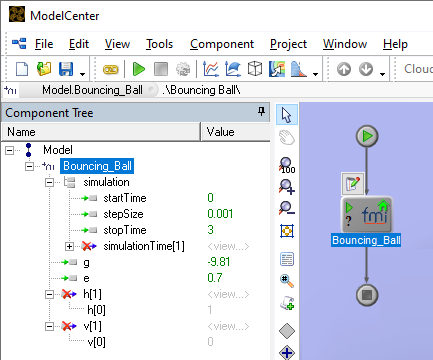
Task: Open the Component menu
Action: pos(222,44)
